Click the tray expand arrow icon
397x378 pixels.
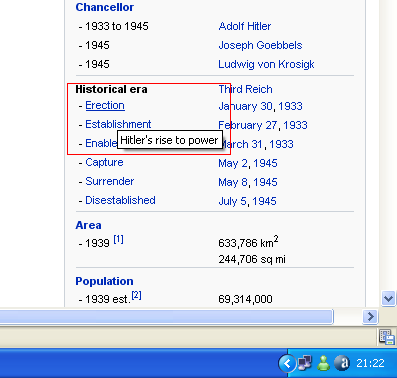click(287, 363)
